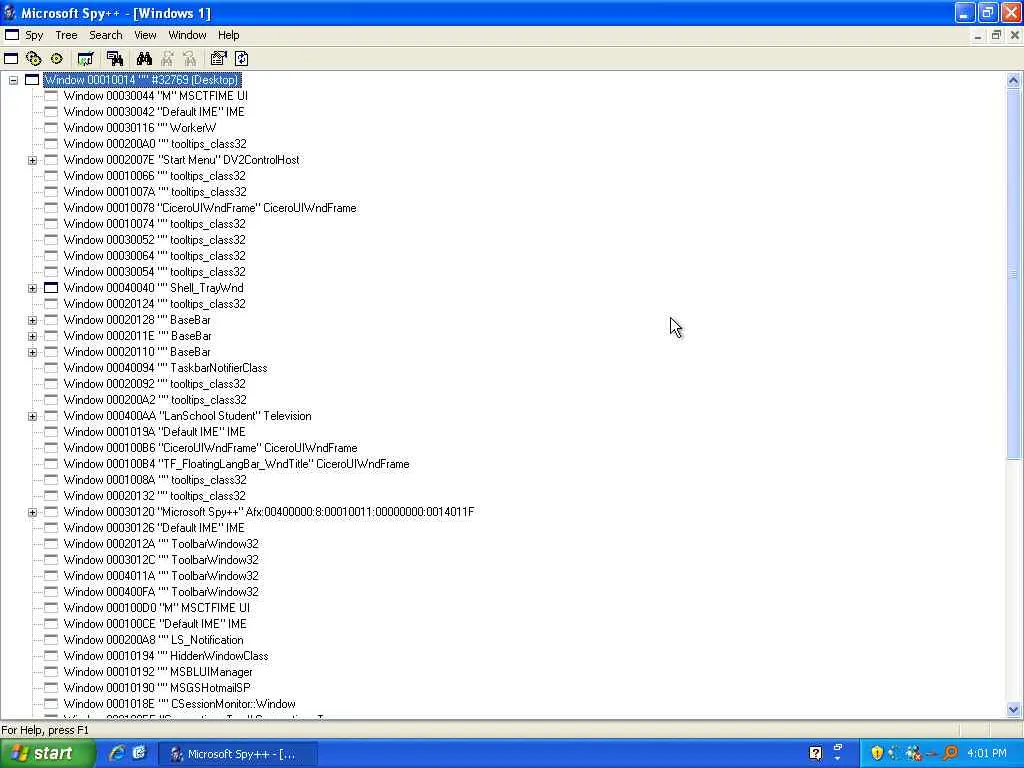Click the Find Previous toolbar icon
Image resolution: width=1024 pixels, height=768 pixels.
click(x=189, y=59)
